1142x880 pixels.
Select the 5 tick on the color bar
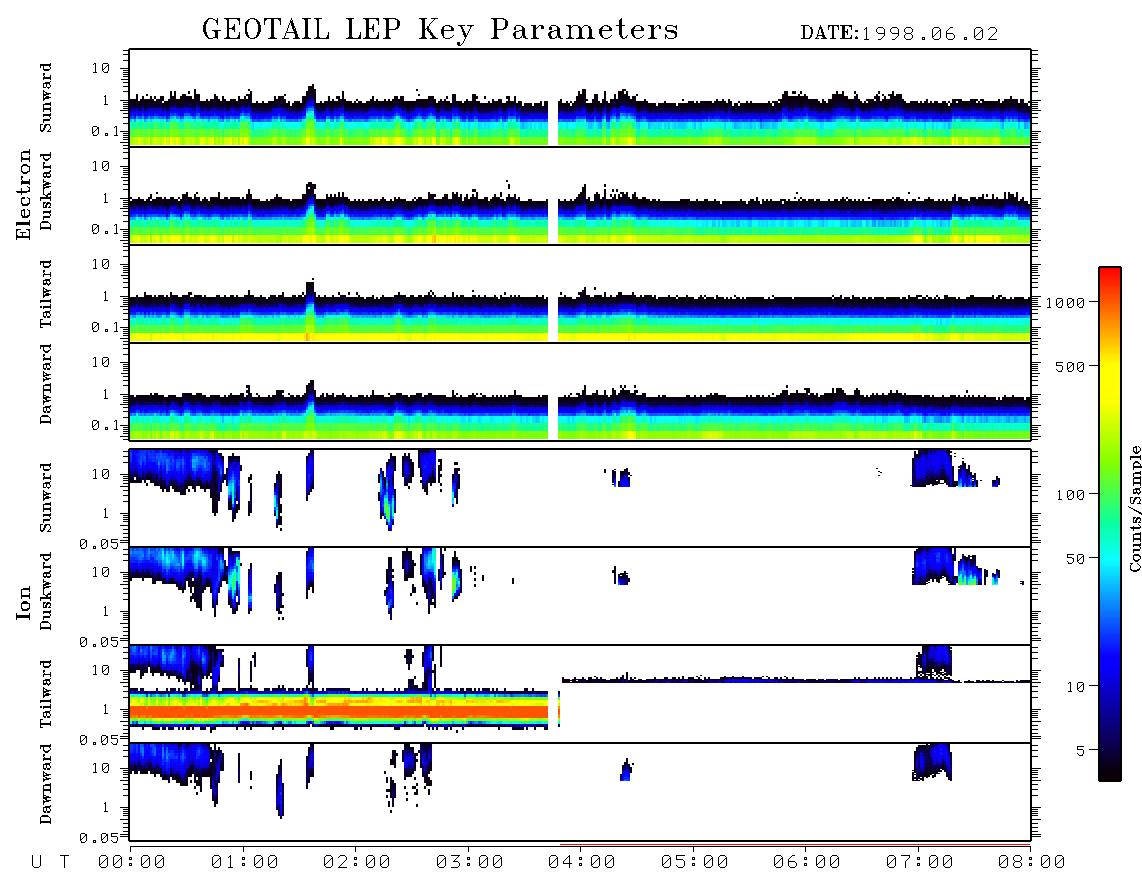point(1080,750)
